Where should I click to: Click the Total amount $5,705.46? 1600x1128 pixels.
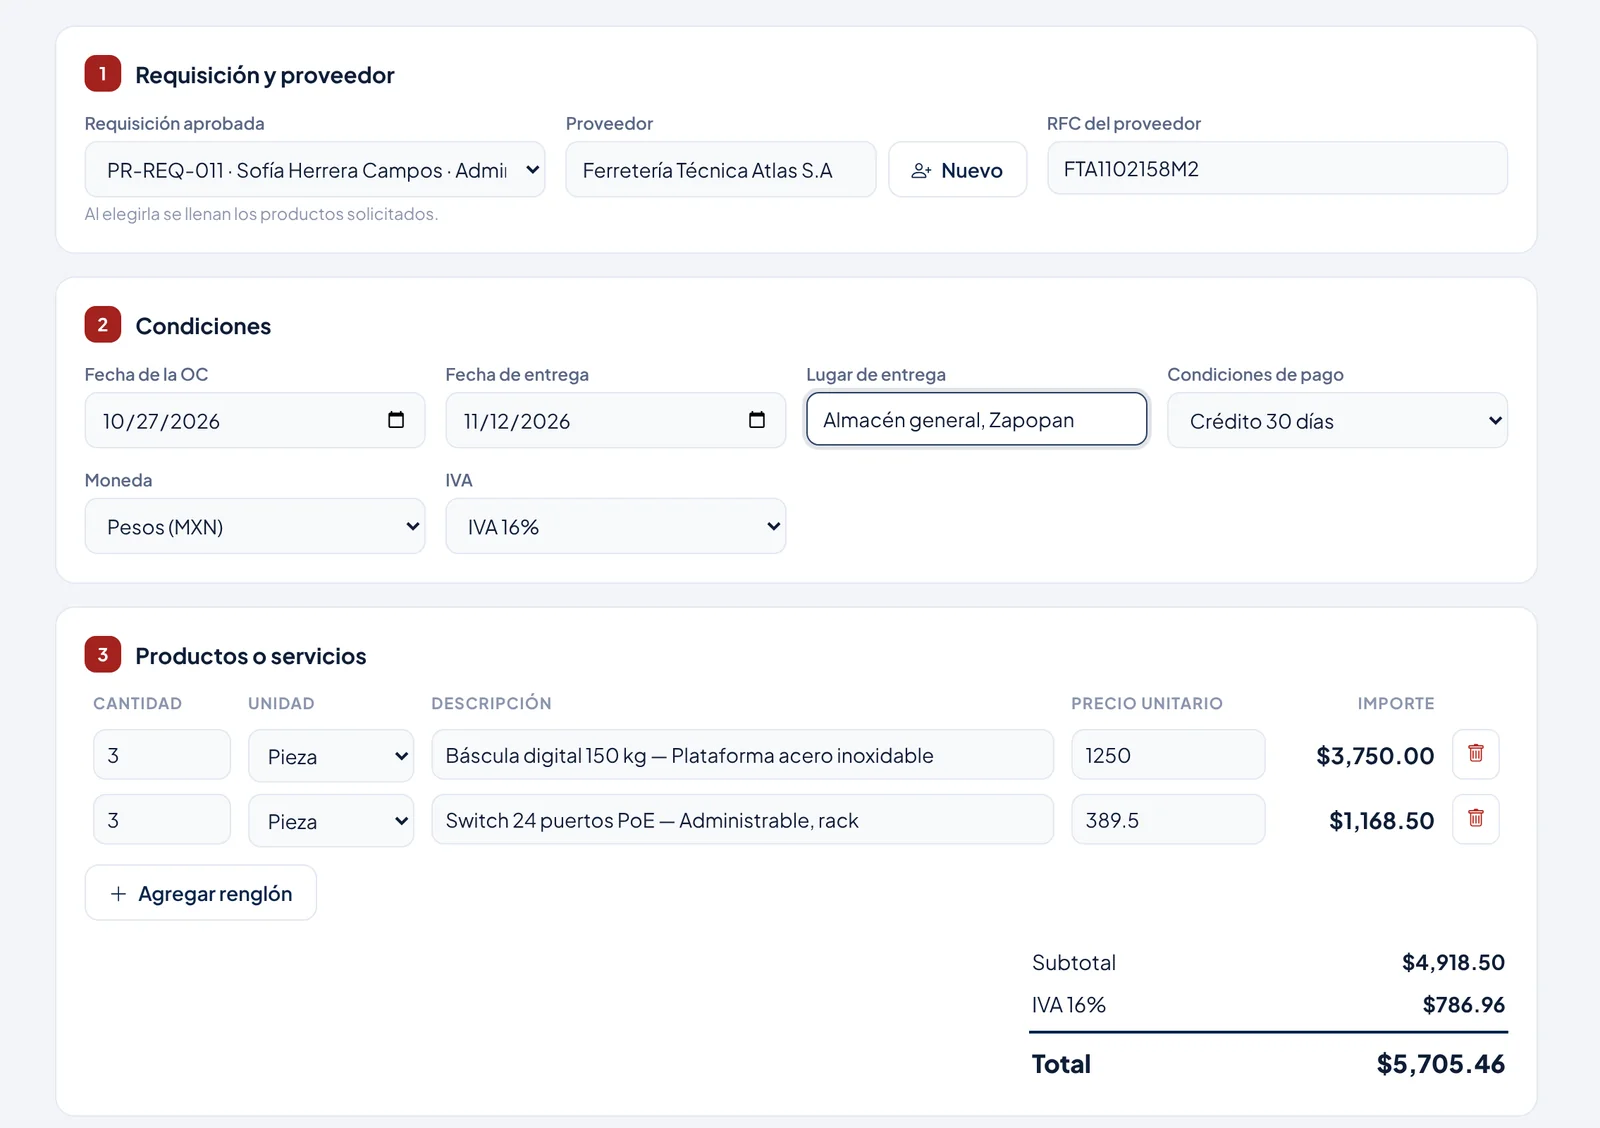(x=1441, y=1064)
